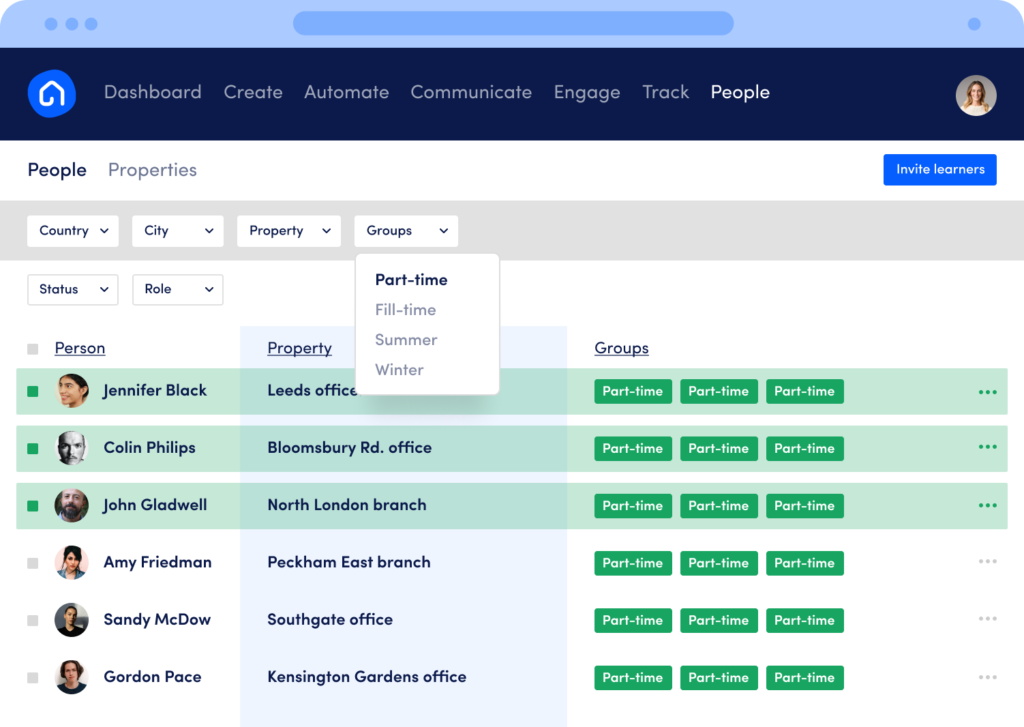Click more options for John Gladwell row
This screenshot has width=1024, height=727.
coord(987,506)
